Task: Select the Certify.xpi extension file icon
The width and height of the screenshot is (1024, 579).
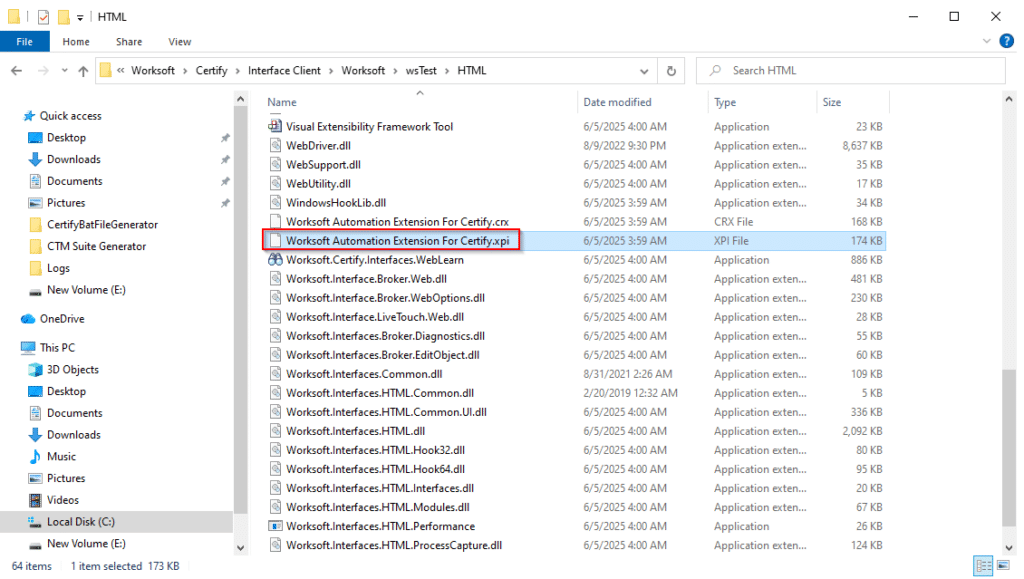Action: 275,241
